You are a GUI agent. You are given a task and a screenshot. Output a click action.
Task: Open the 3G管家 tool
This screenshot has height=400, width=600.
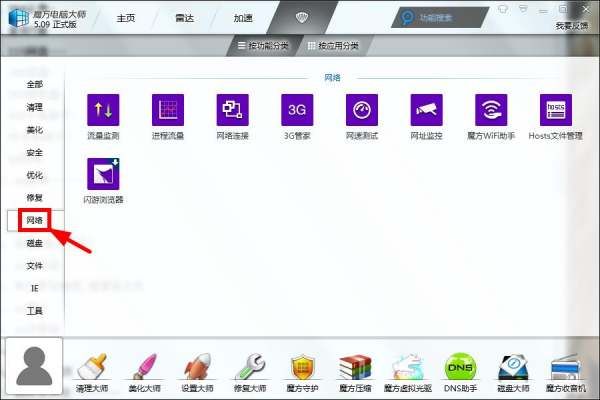coord(297,110)
